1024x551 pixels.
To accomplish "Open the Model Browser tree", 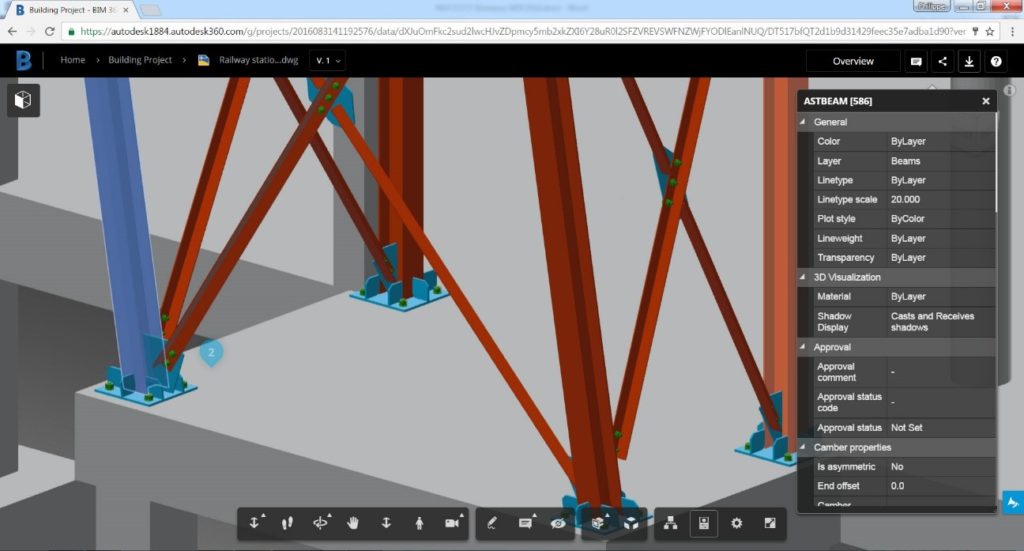I will (x=671, y=523).
